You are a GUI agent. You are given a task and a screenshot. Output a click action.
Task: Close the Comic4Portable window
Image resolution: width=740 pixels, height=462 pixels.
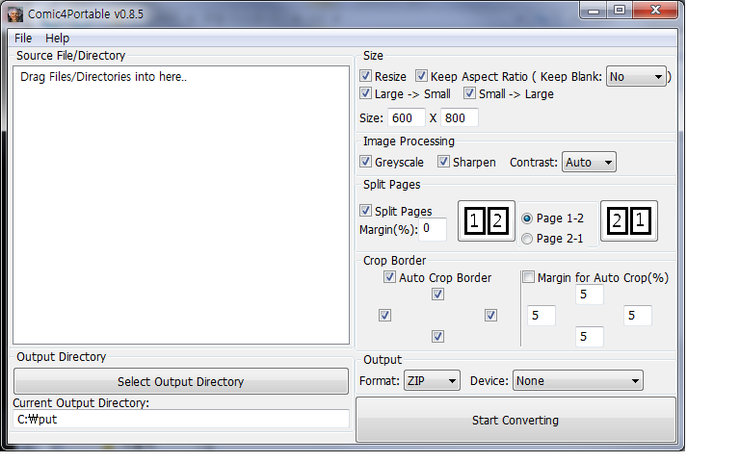click(x=656, y=10)
